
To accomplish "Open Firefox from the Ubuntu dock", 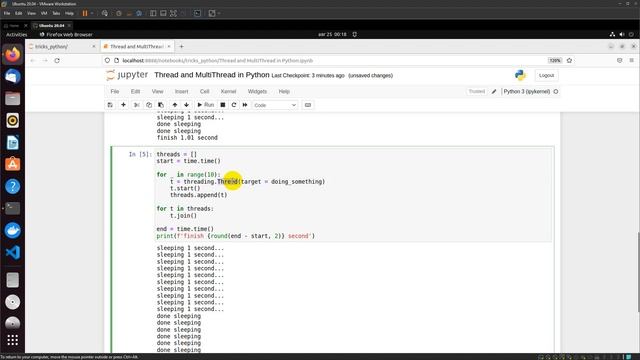I will click(13, 54).
